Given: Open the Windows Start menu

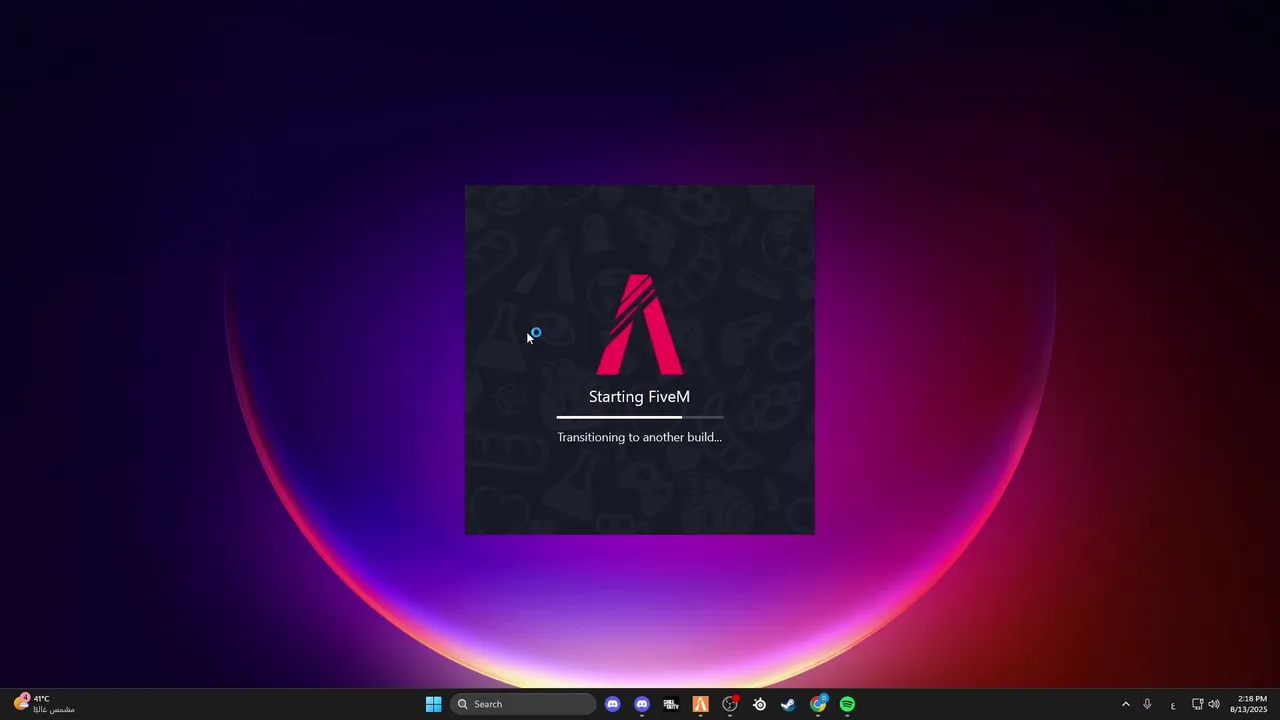Looking at the screenshot, I should [434, 704].
